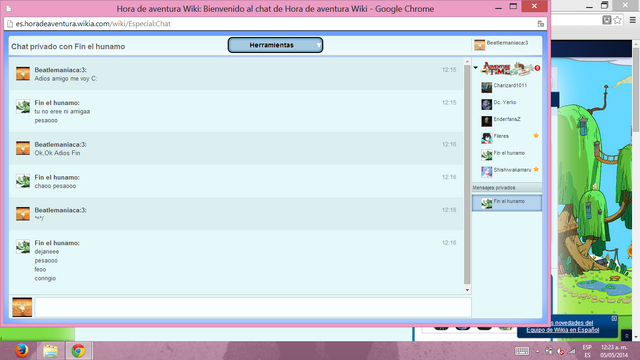Click the star badge next to Fileres
640x360 pixels.
pyautogui.click(x=536, y=136)
